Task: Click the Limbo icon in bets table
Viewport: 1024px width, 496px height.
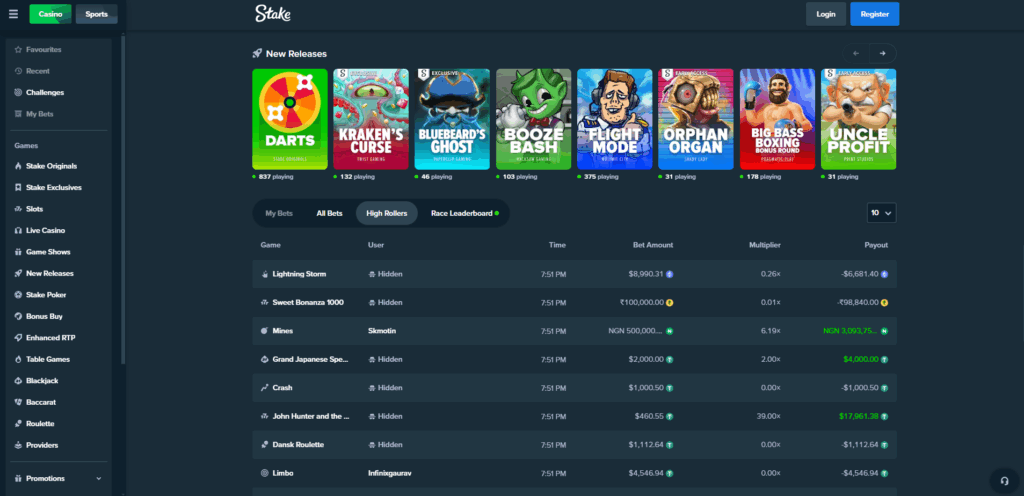Action: pos(264,473)
